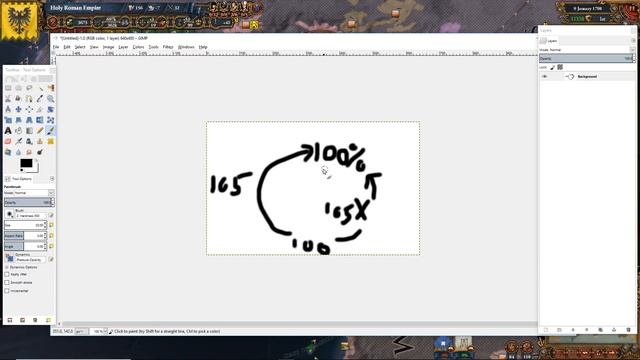Select the Measure tool

(8, 109)
